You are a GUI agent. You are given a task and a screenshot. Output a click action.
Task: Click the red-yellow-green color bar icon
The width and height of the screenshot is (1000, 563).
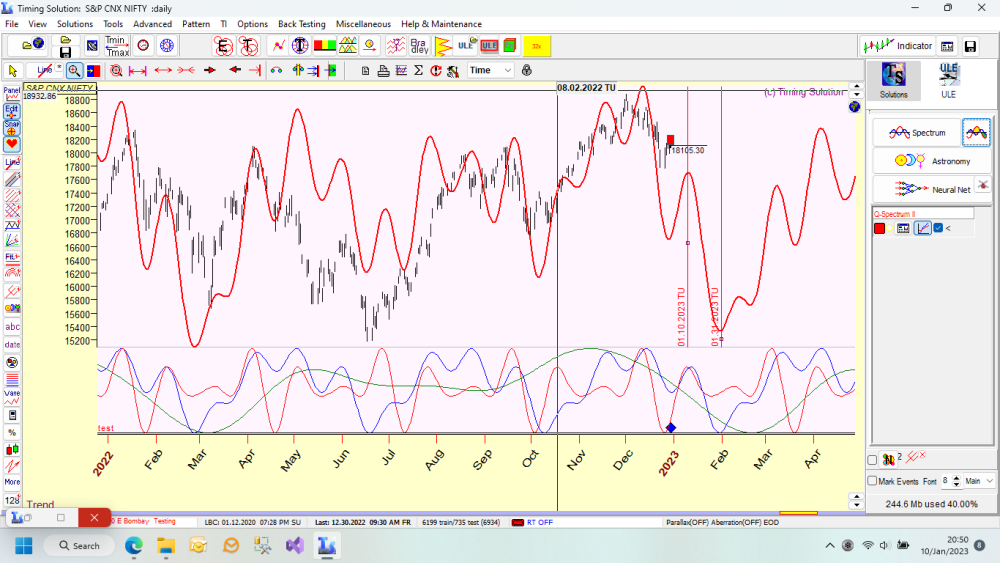[325, 46]
